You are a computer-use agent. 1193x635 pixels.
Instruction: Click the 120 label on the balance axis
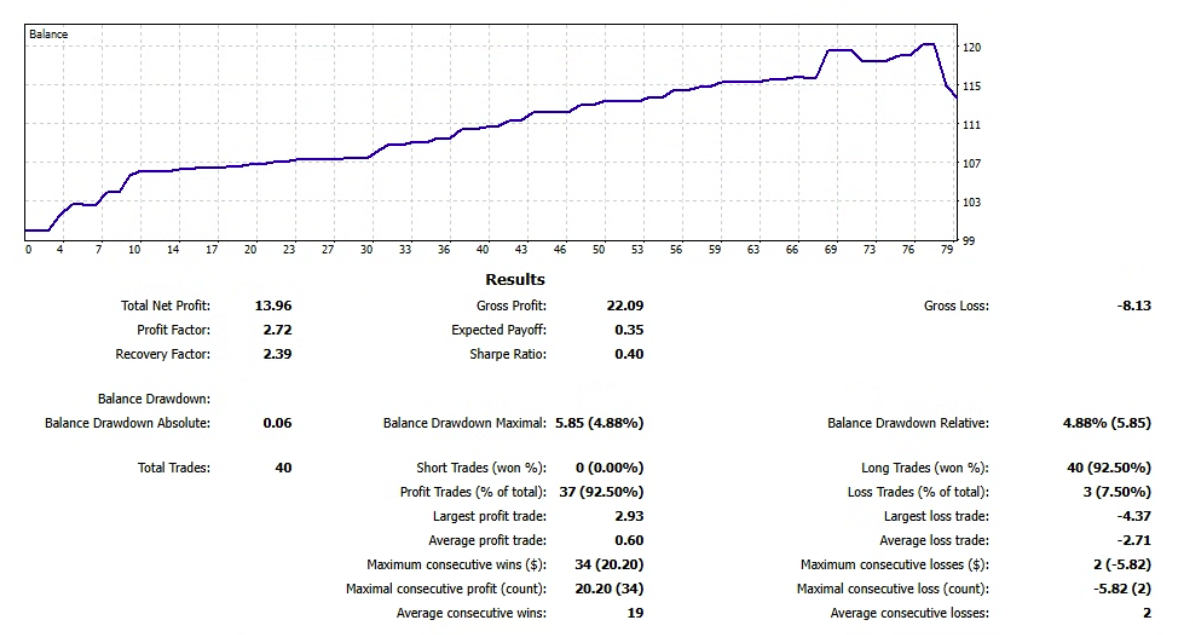(971, 48)
